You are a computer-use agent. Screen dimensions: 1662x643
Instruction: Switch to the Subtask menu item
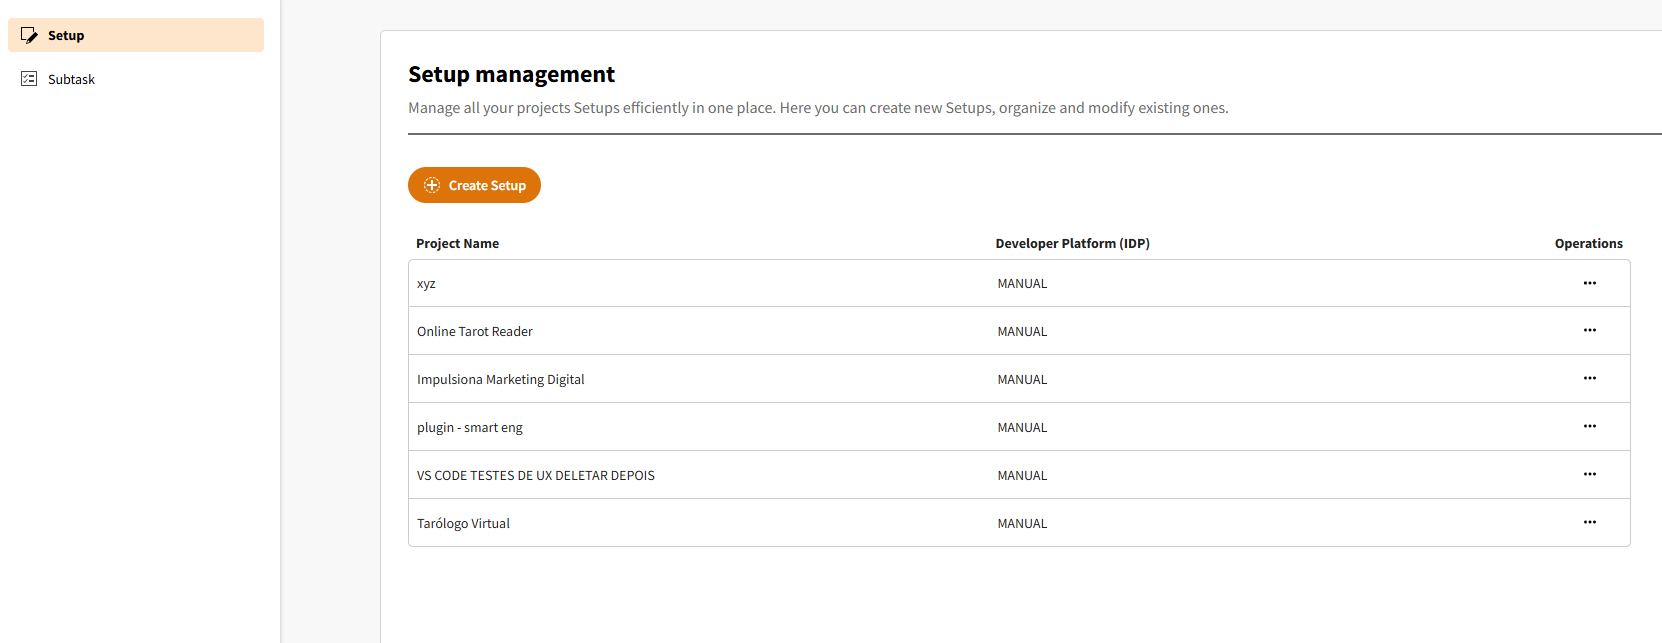pyautogui.click(x=72, y=79)
